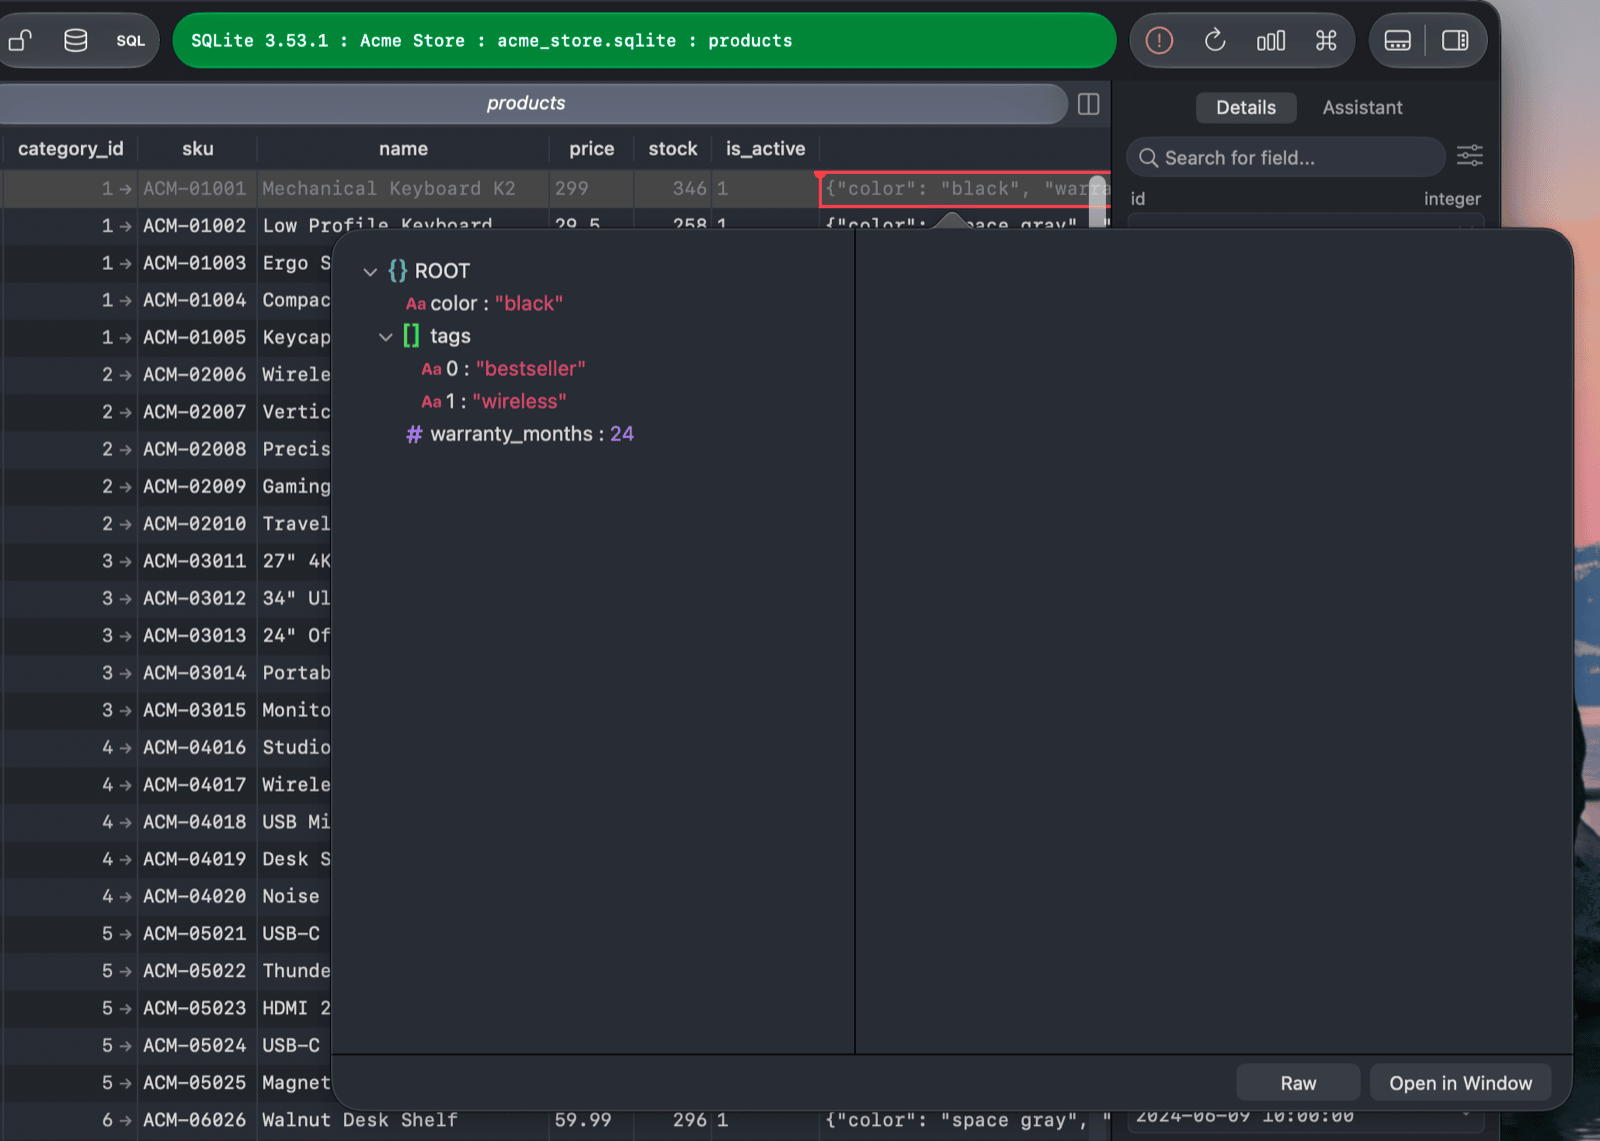Click the Mechanical Keyboard K2 name cell
The image size is (1600, 1141).
pyautogui.click(x=403, y=189)
